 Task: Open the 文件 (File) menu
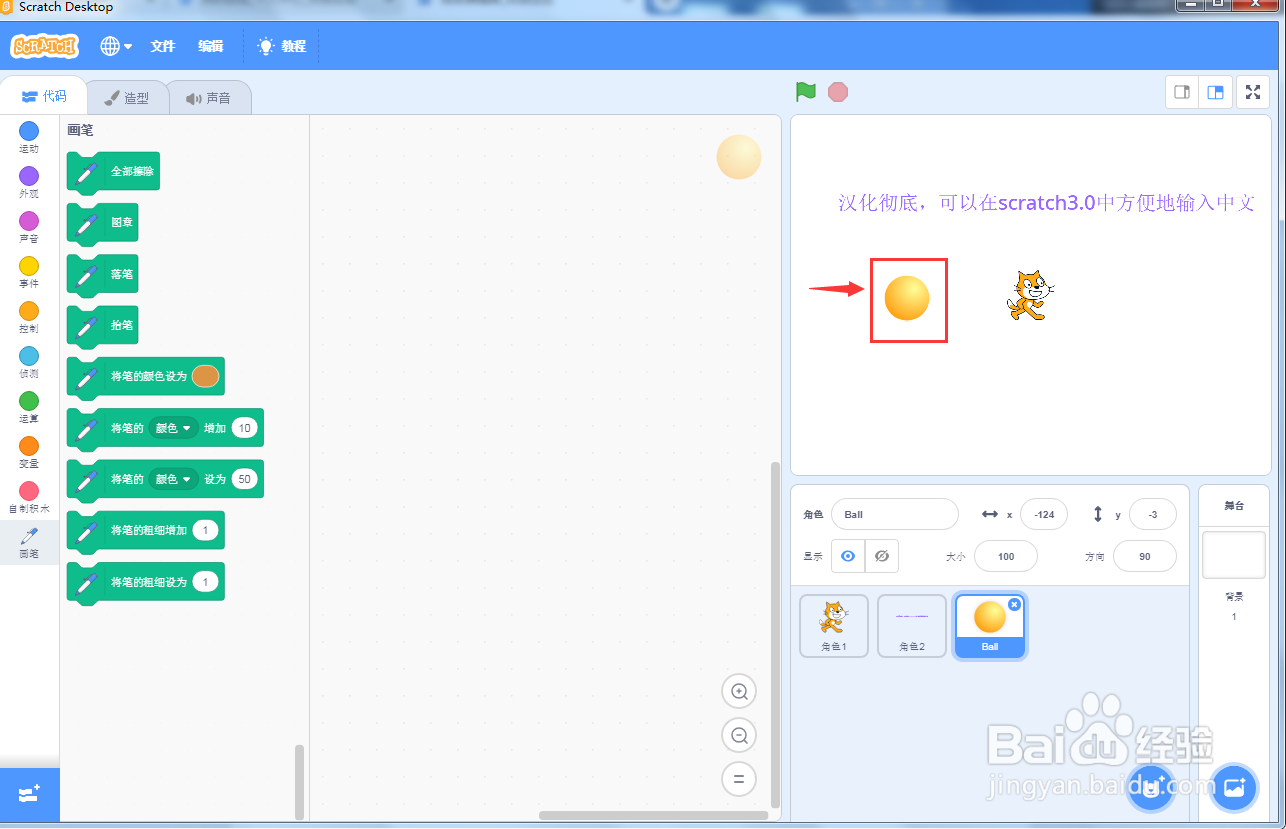[x=163, y=45]
